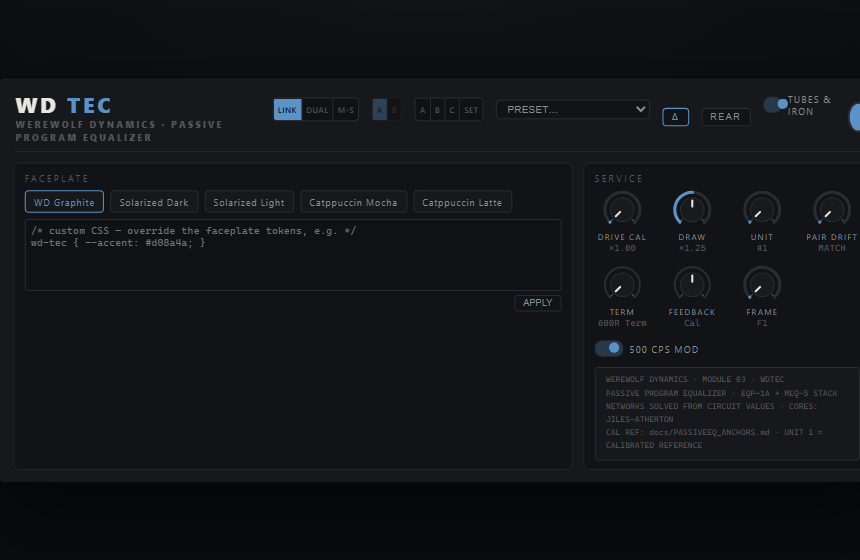Viewport: 860px width, 560px height.
Task: Select the dimmed B compare slot
Action: point(394,110)
